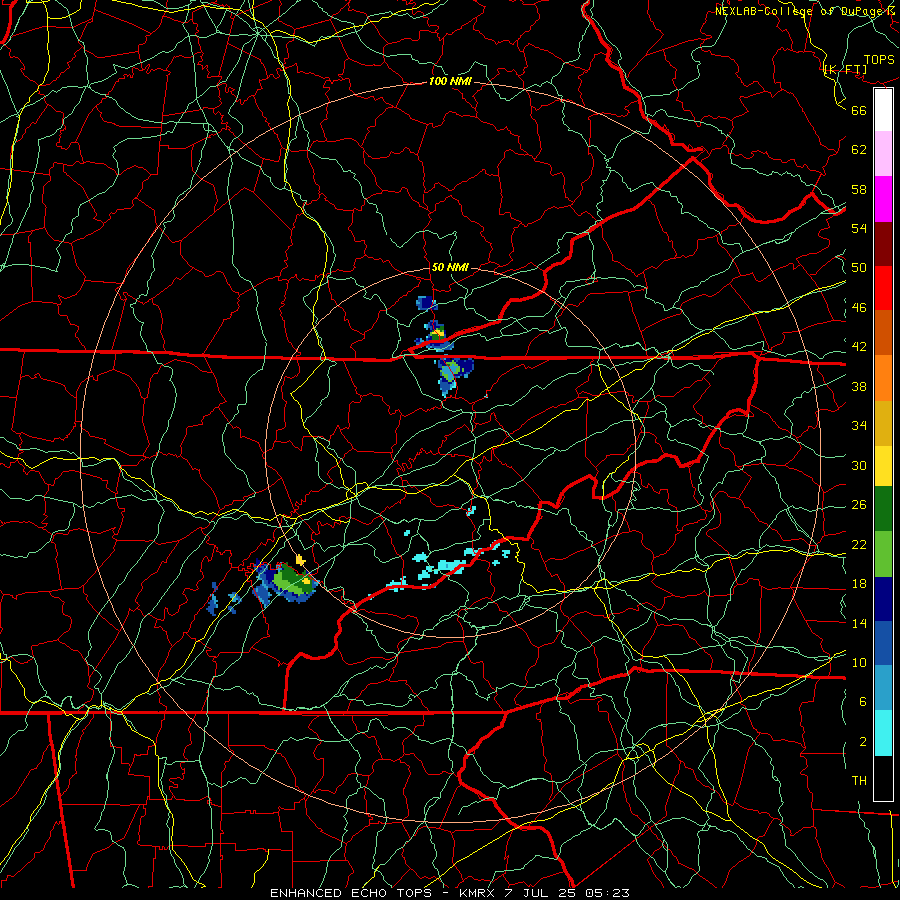
Task: Select the 10 legend value
Action: click(x=859, y=662)
